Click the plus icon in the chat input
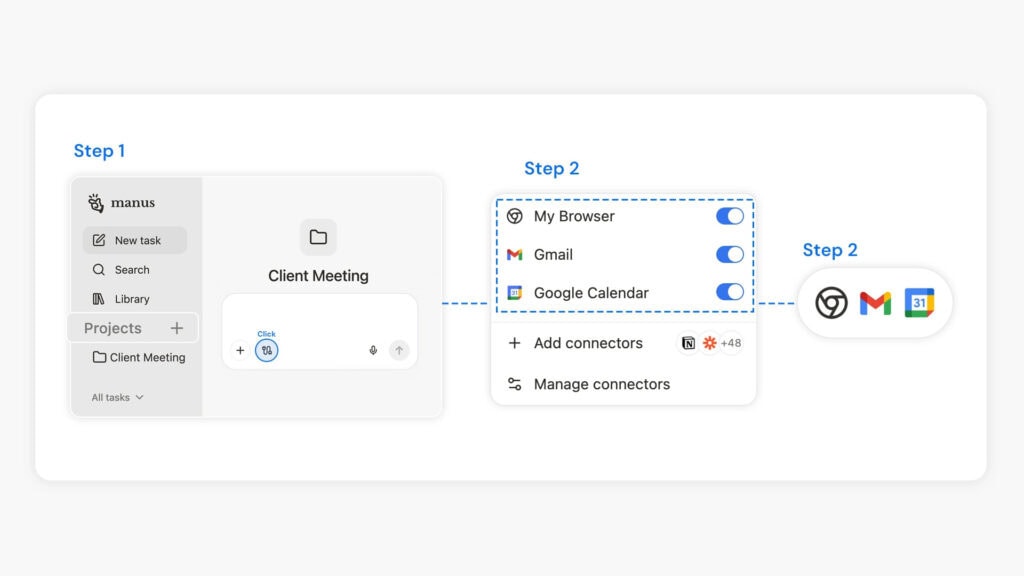1024x576 pixels. pos(240,350)
